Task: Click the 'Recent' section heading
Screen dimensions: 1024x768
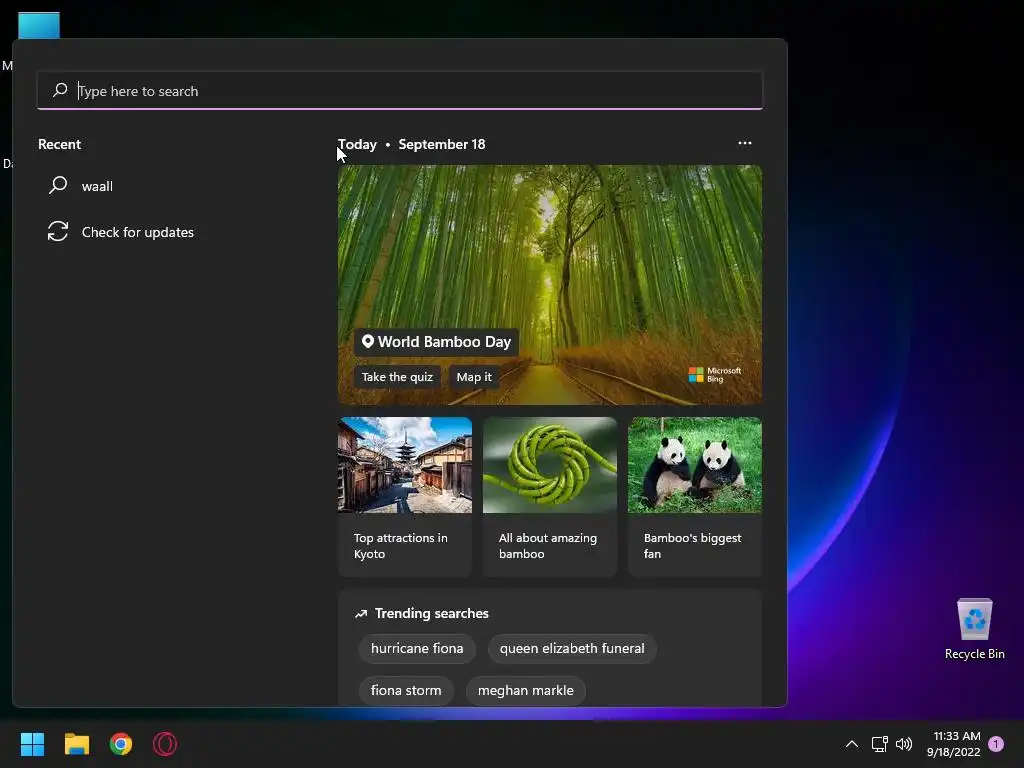Action: [x=59, y=144]
